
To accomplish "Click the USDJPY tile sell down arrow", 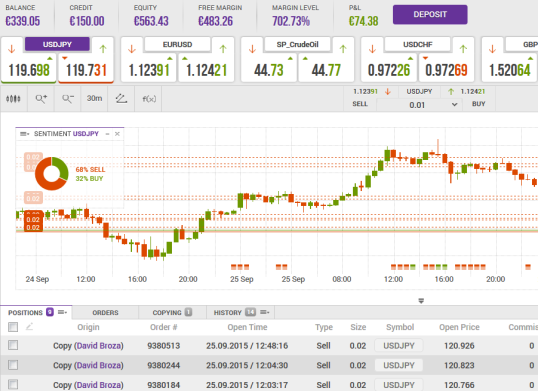I will coord(12,49).
